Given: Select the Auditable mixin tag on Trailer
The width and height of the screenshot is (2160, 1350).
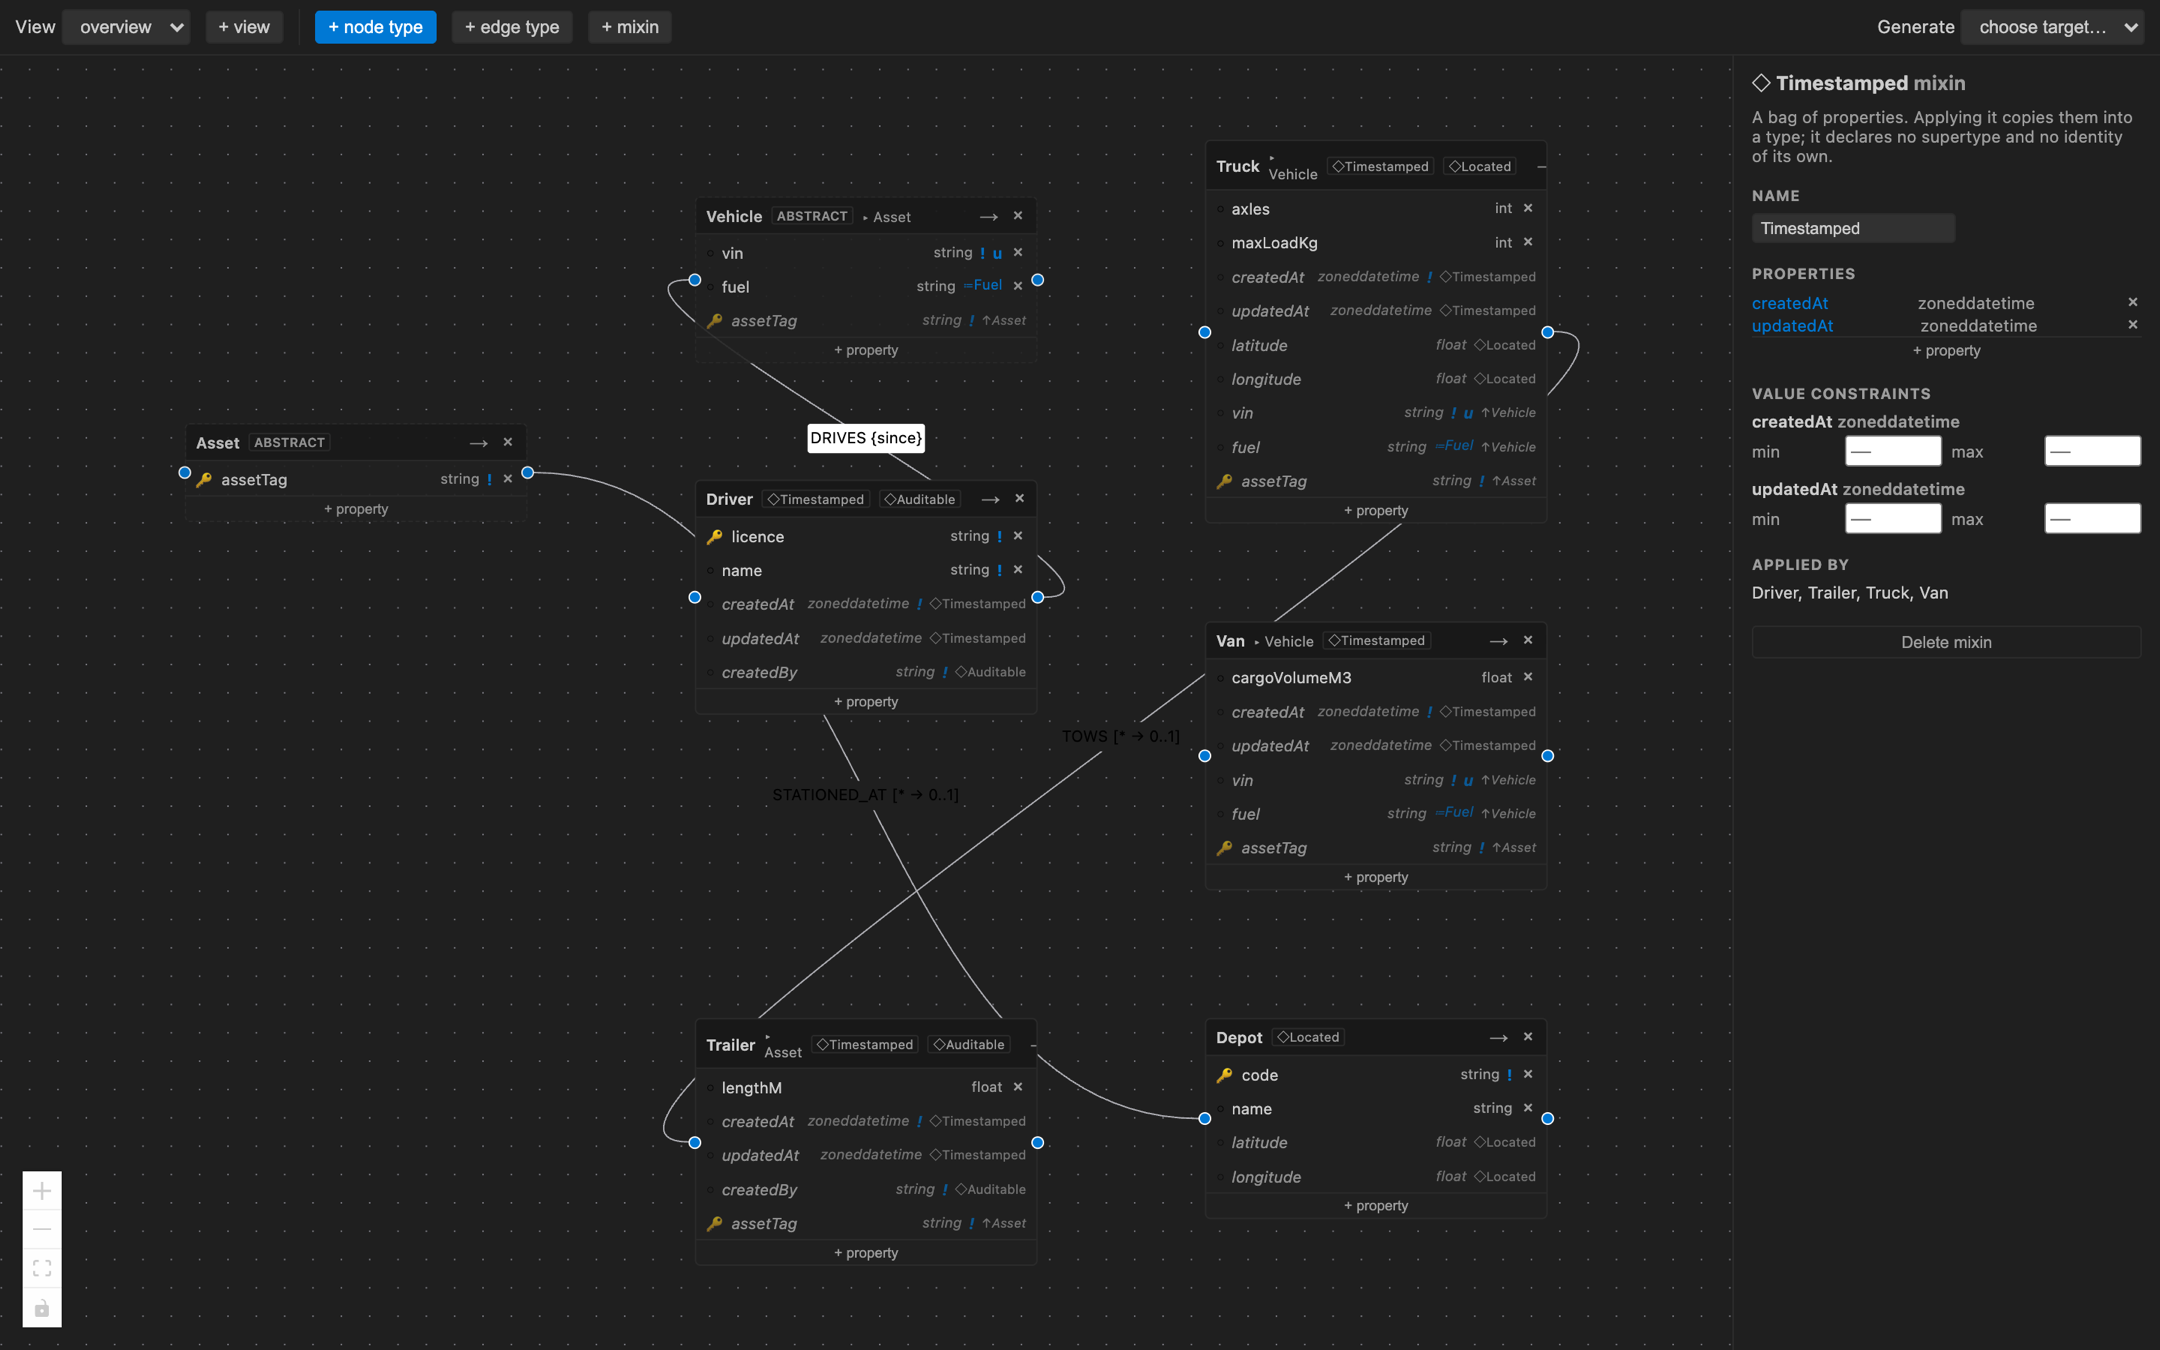Looking at the screenshot, I should point(969,1044).
